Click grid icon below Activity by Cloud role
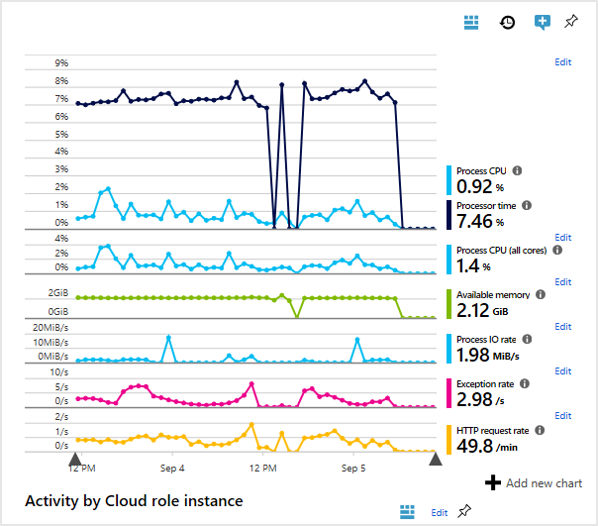The width and height of the screenshot is (598, 526). click(x=407, y=512)
